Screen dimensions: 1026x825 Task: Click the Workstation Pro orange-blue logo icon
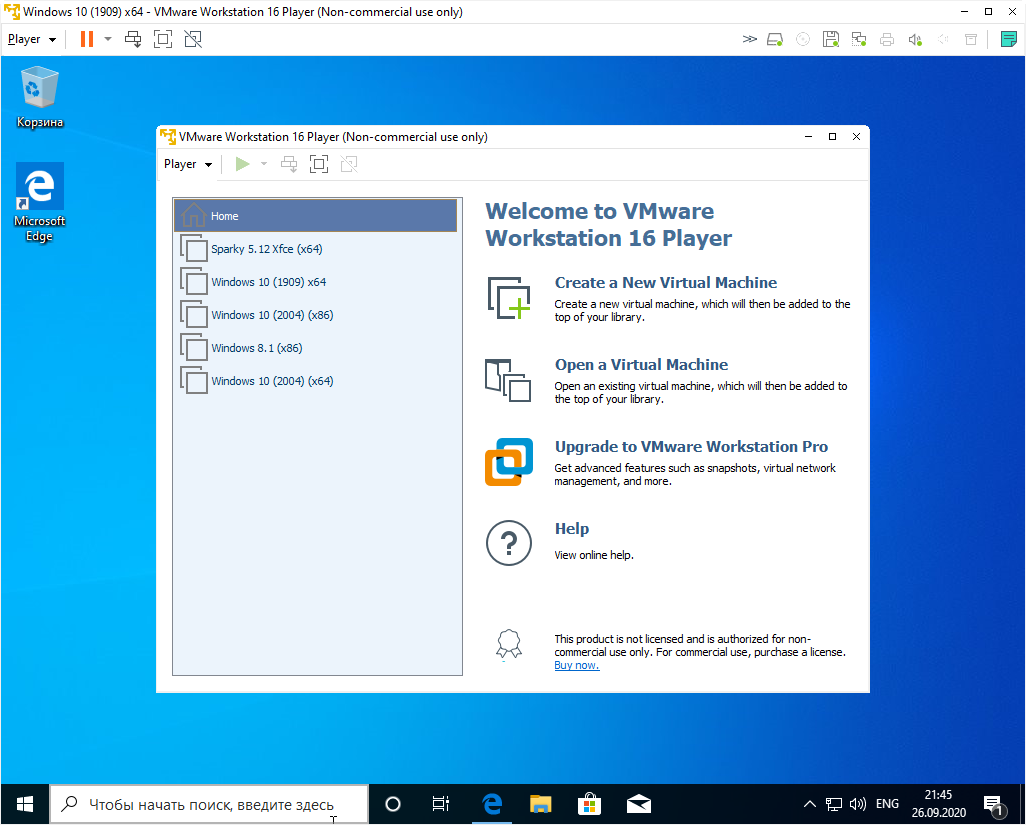pyautogui.click(x=508, y=462)
